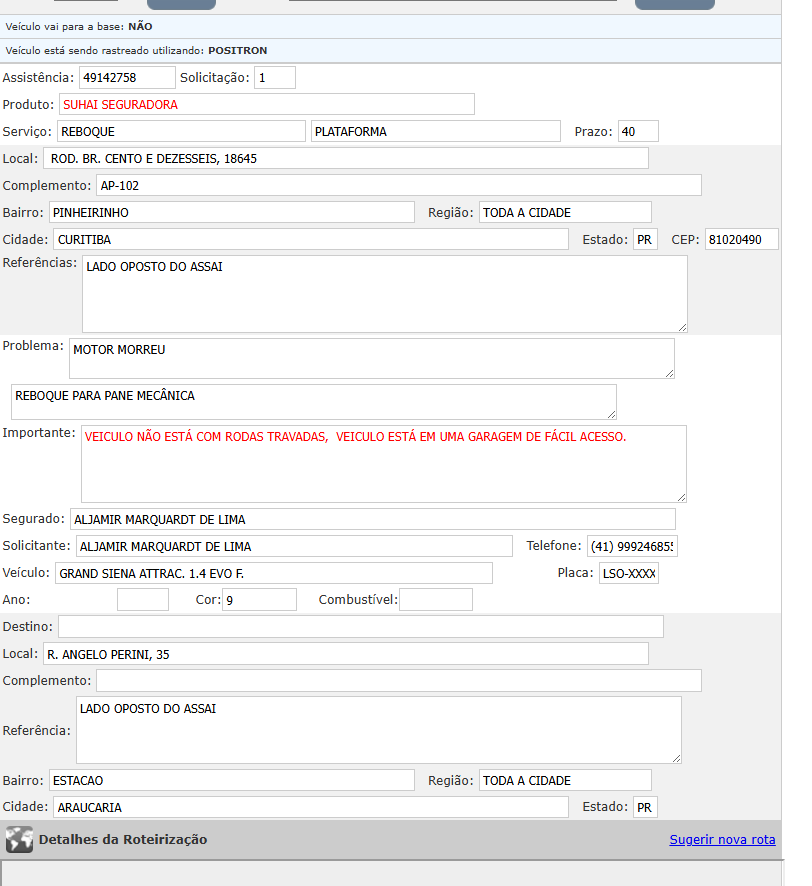Click the Região field next to PINHEIRINHO
The image size is (812, 886).
pos(565,212)
